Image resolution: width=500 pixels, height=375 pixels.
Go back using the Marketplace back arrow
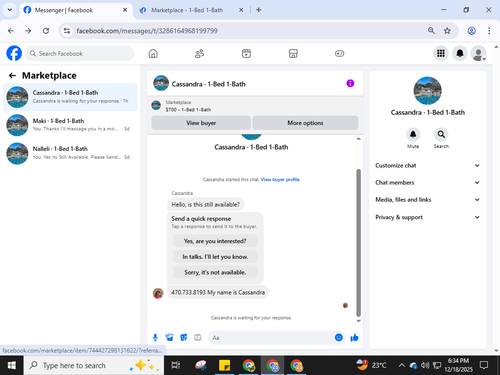coord(12,76)
